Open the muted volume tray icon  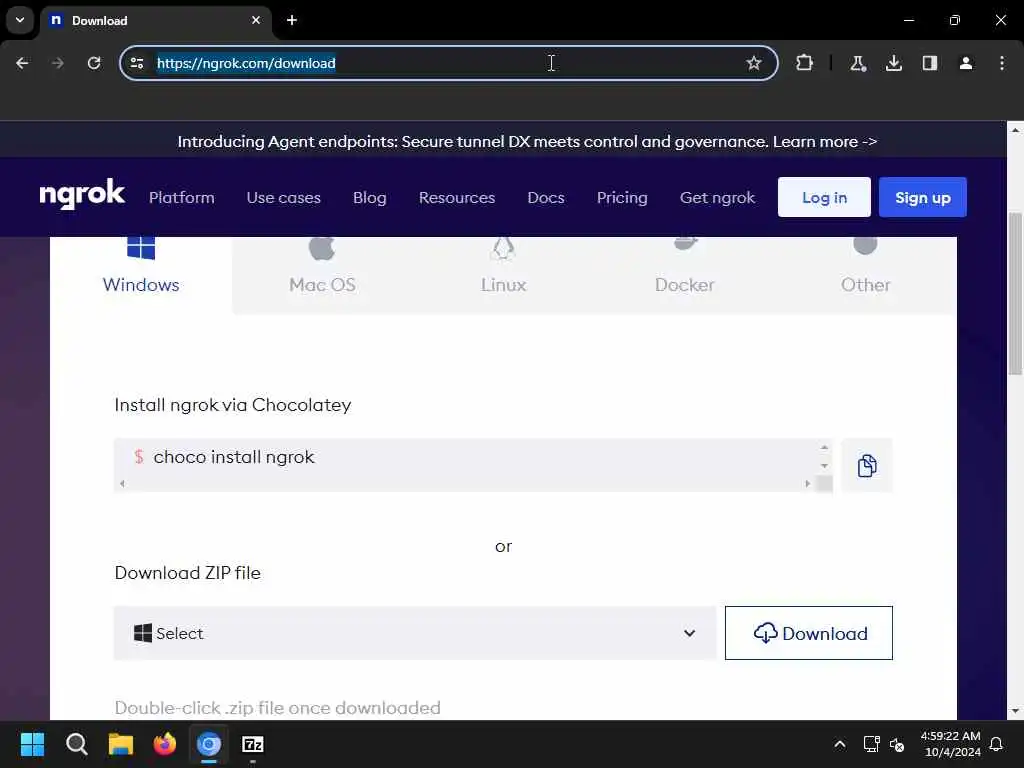[897, 744]
